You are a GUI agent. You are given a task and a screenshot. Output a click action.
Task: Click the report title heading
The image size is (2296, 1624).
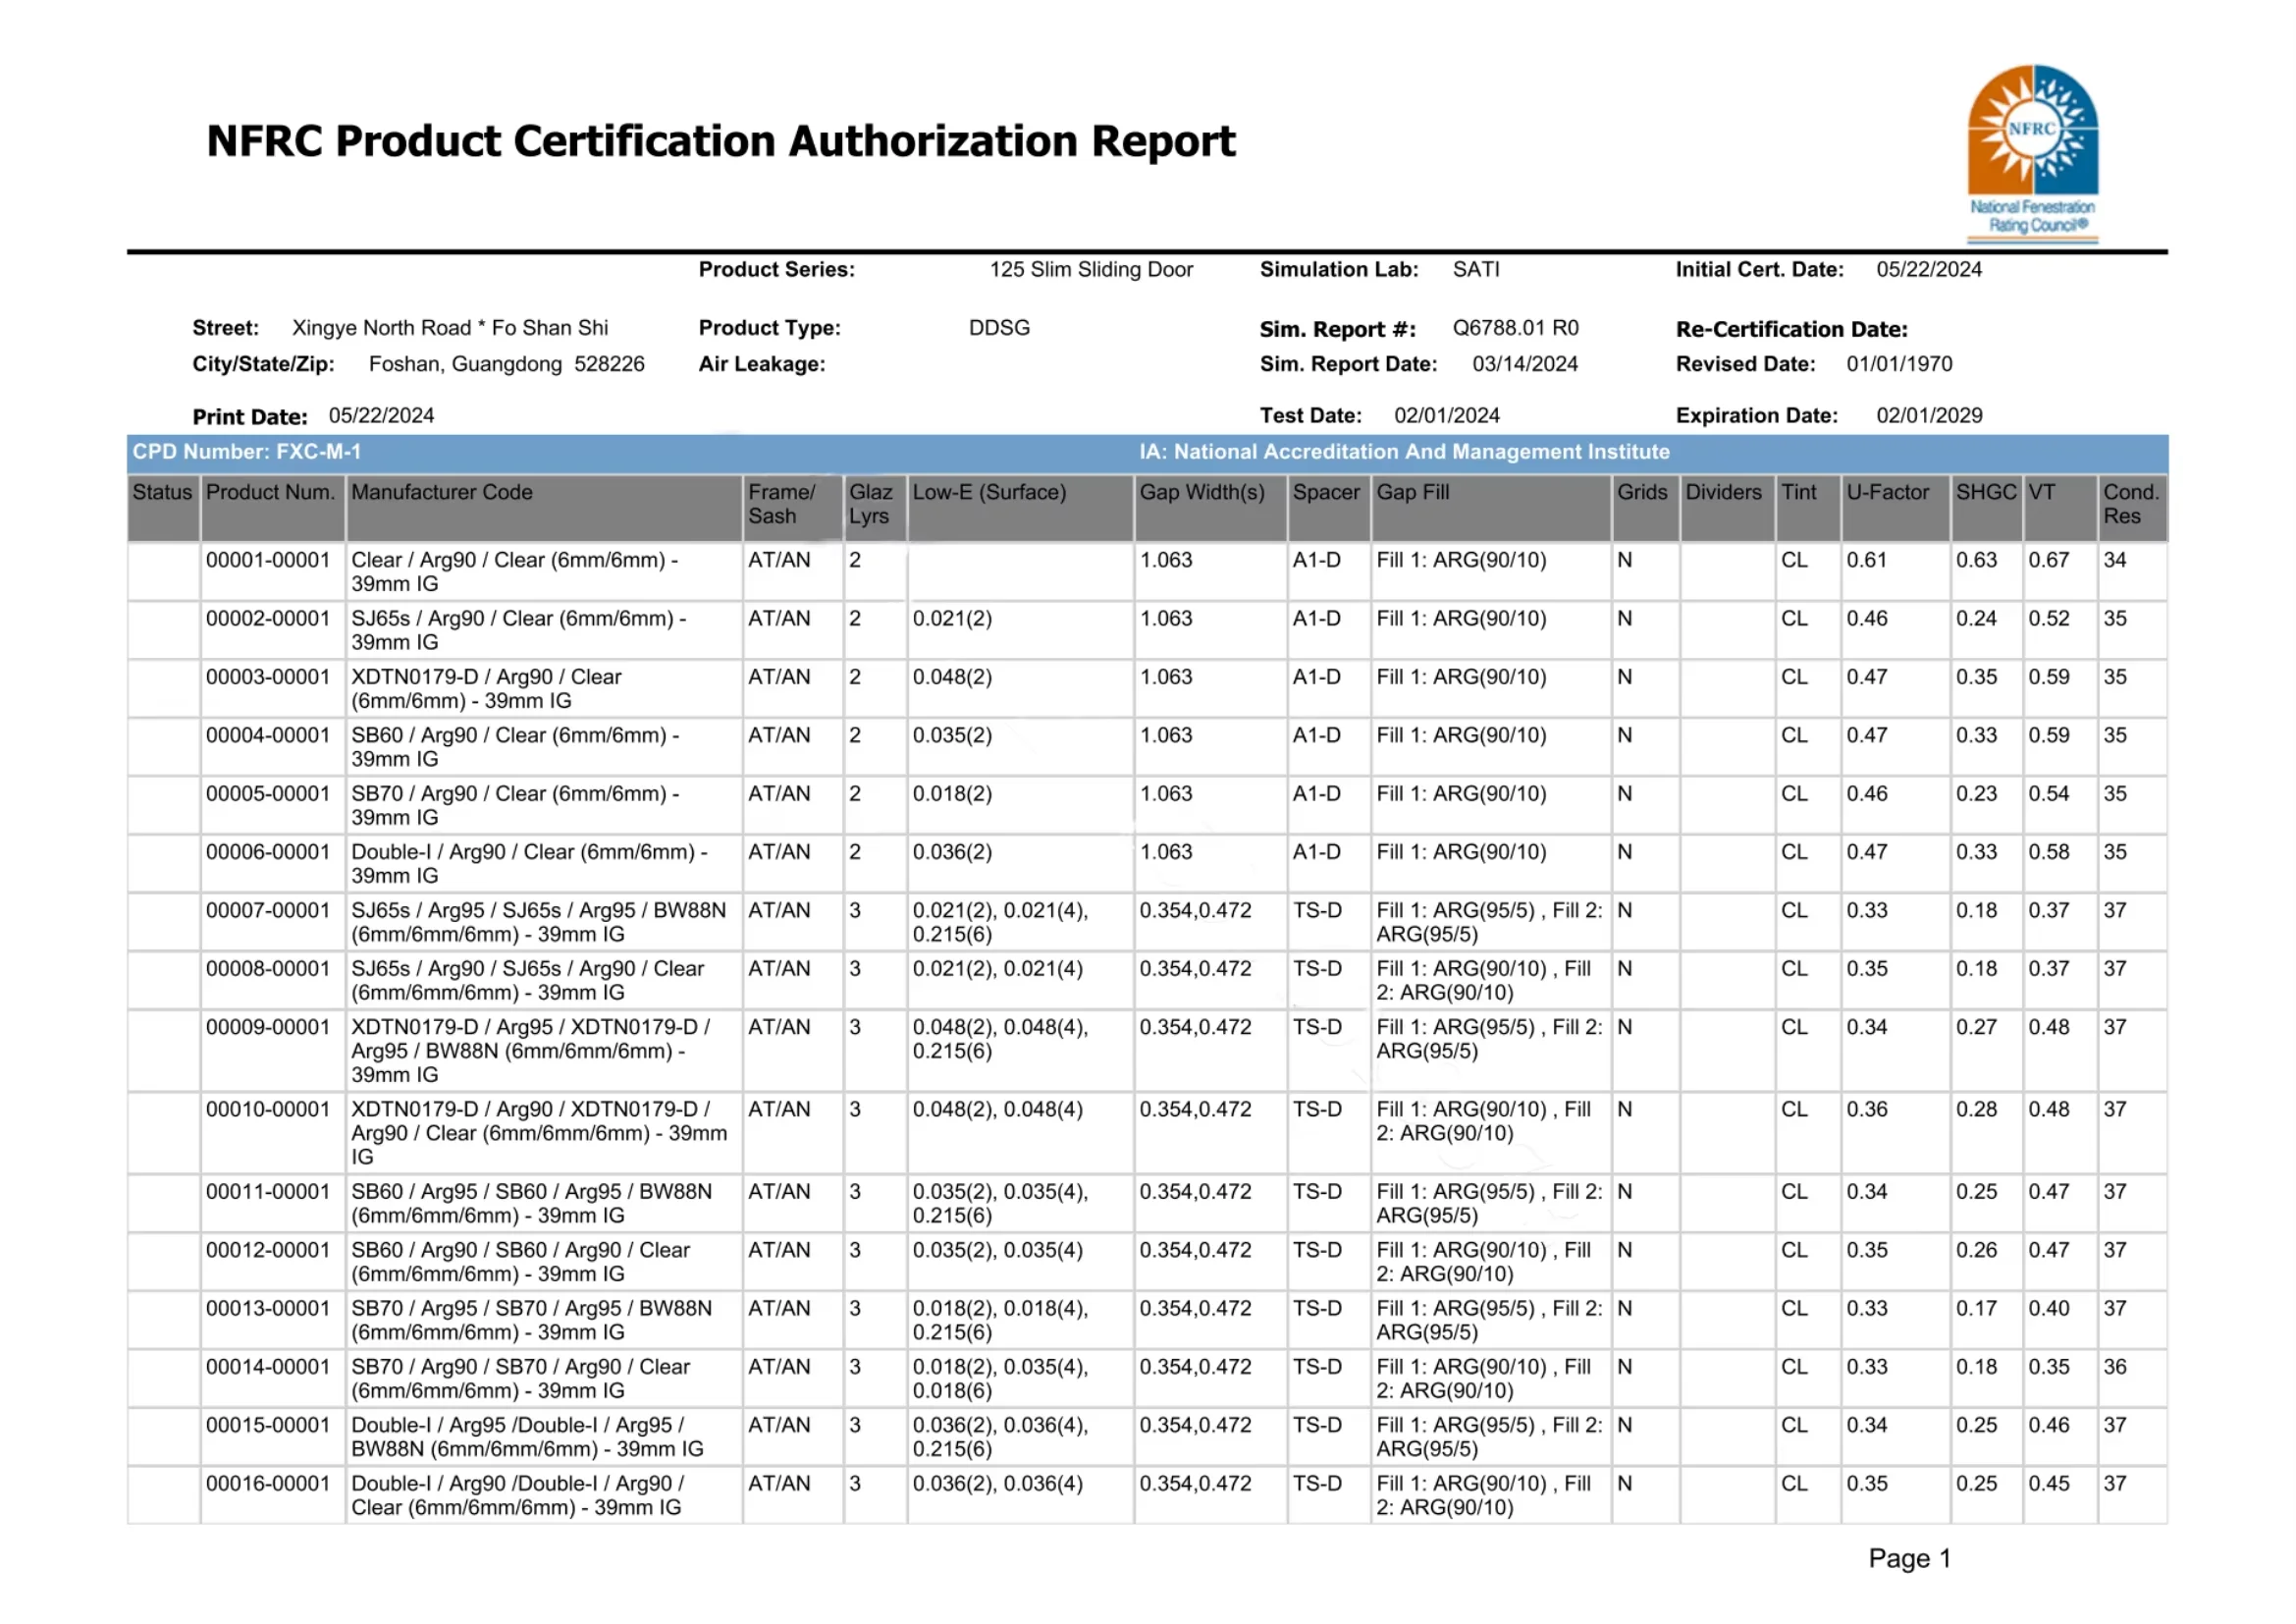(721, 141)
